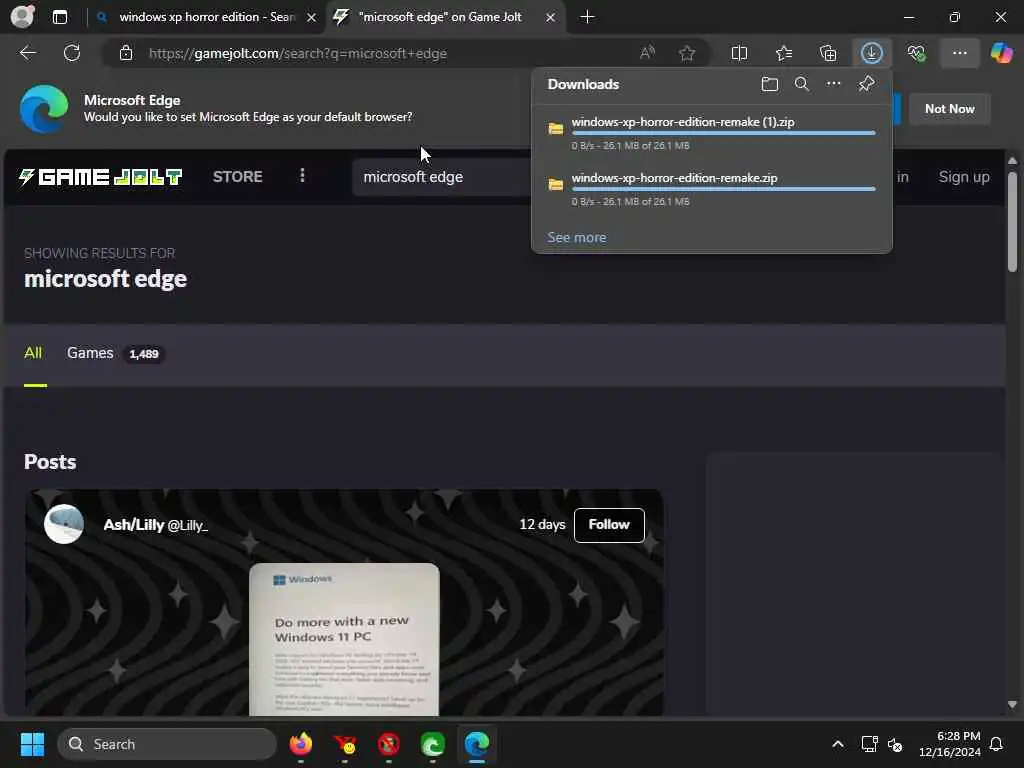Click the progress bar of remake (1).zip
1024x768 pixels.
pyautogui.click(x=724, y=133)
